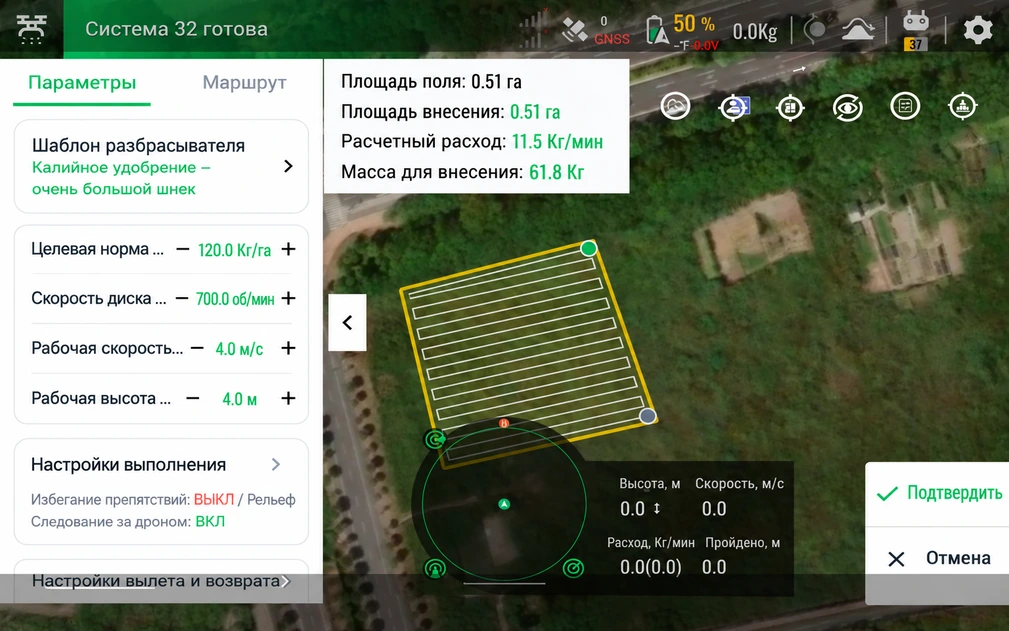Screen dimensions: 1009x631
Task: Tap Площадь внесения: 0.51 га value
Action: coord(535,112)
